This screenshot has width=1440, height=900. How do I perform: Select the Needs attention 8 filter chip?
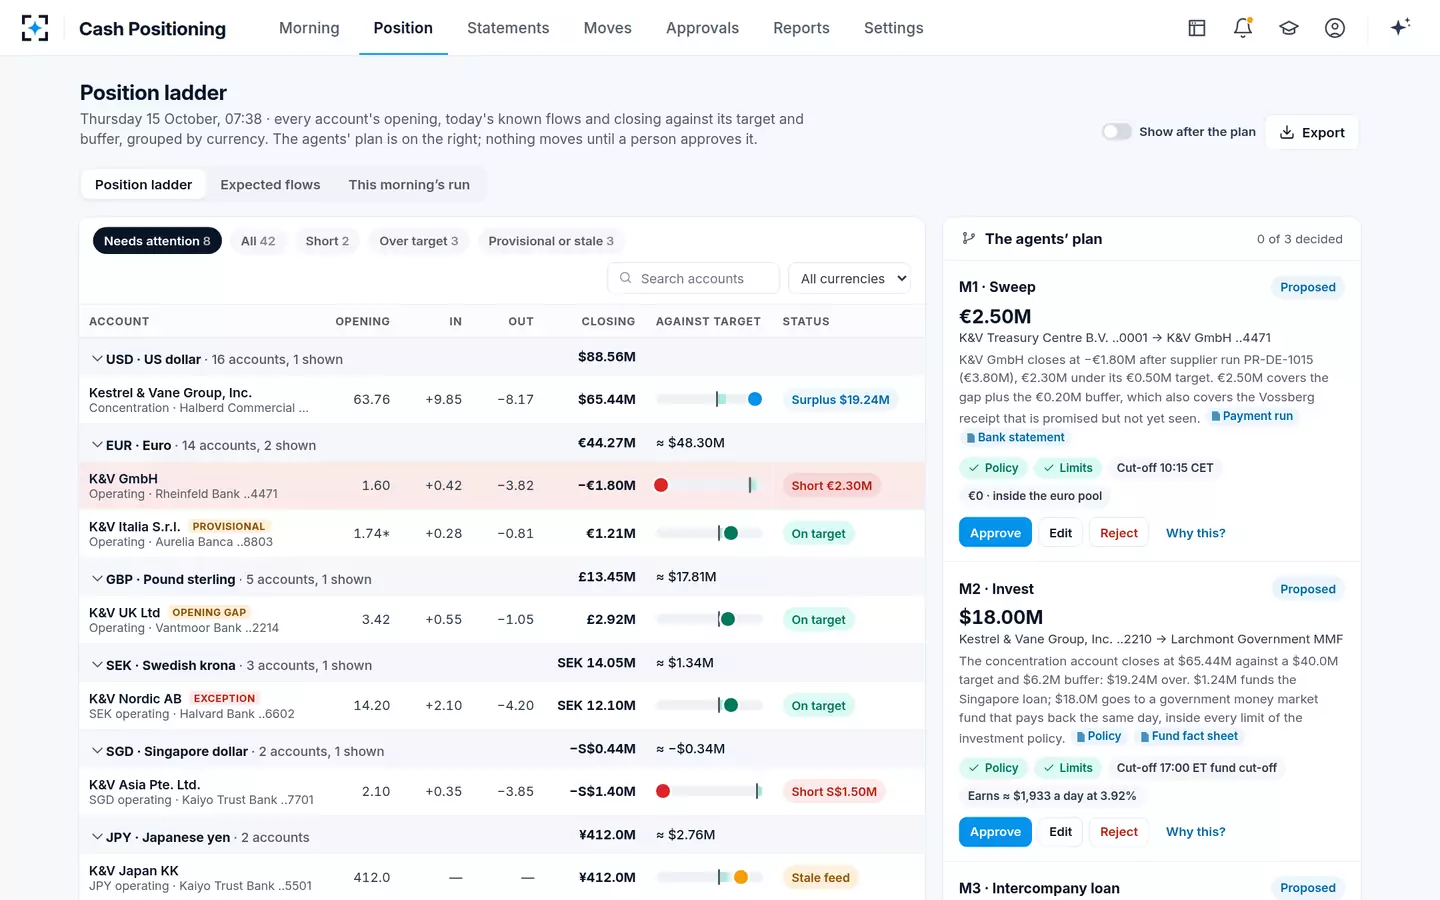[x=157, y=241]
